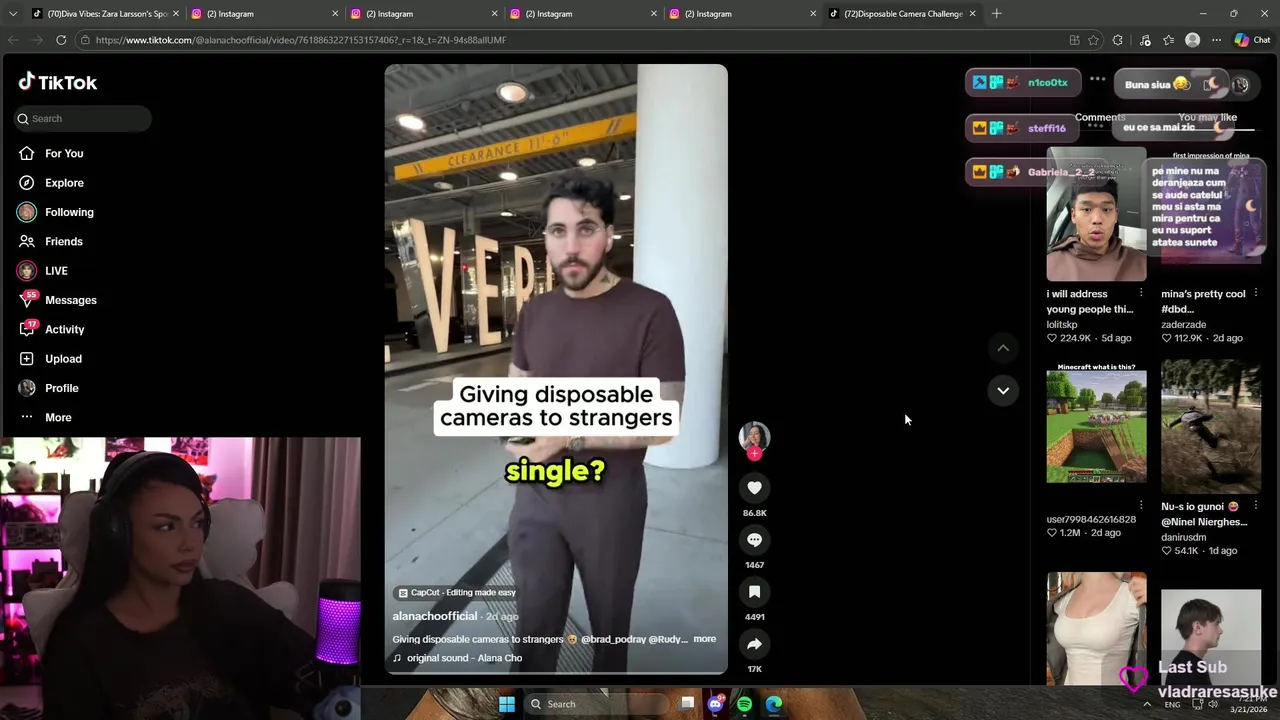The height and width of the screenshot is (720, 1280).
Task: Switch to the first Instagram browser tab
Action: [x=263, y=14]
